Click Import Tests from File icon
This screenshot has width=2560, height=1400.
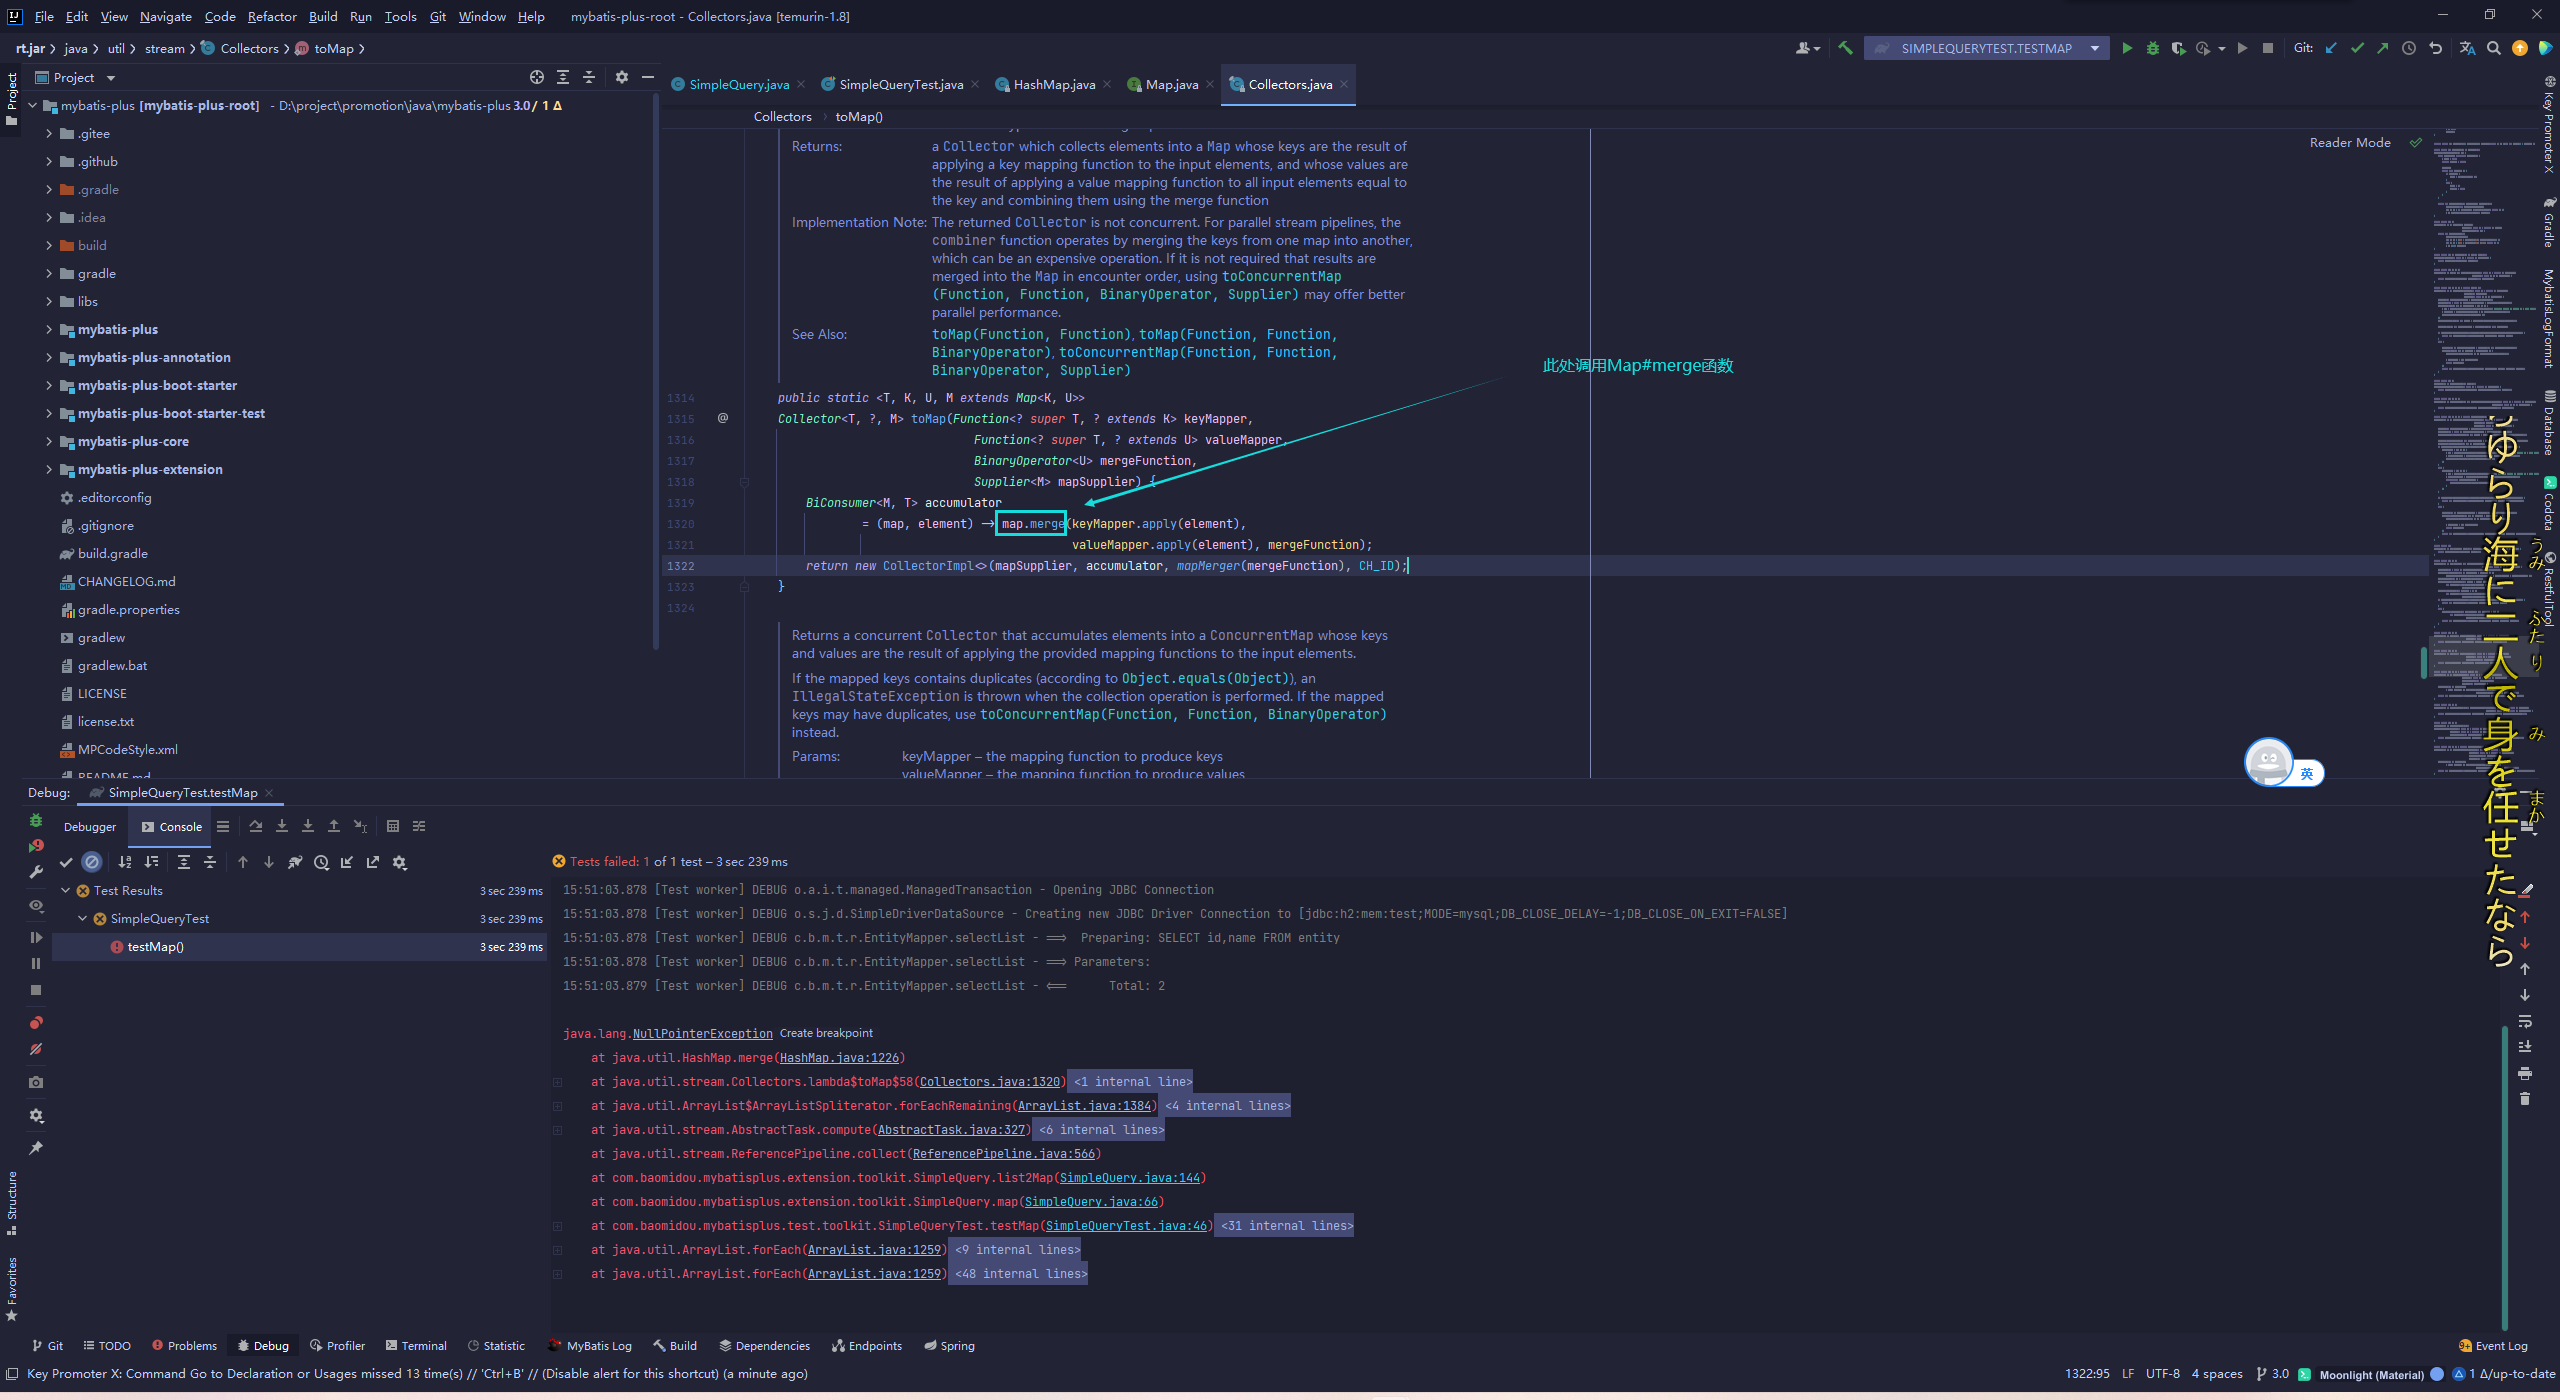(346, 862)
